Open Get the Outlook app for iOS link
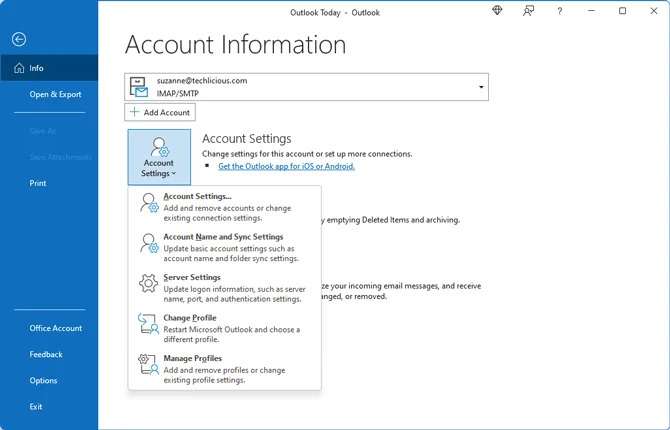This screenshot has height=430, width=670. click(286, 166)
